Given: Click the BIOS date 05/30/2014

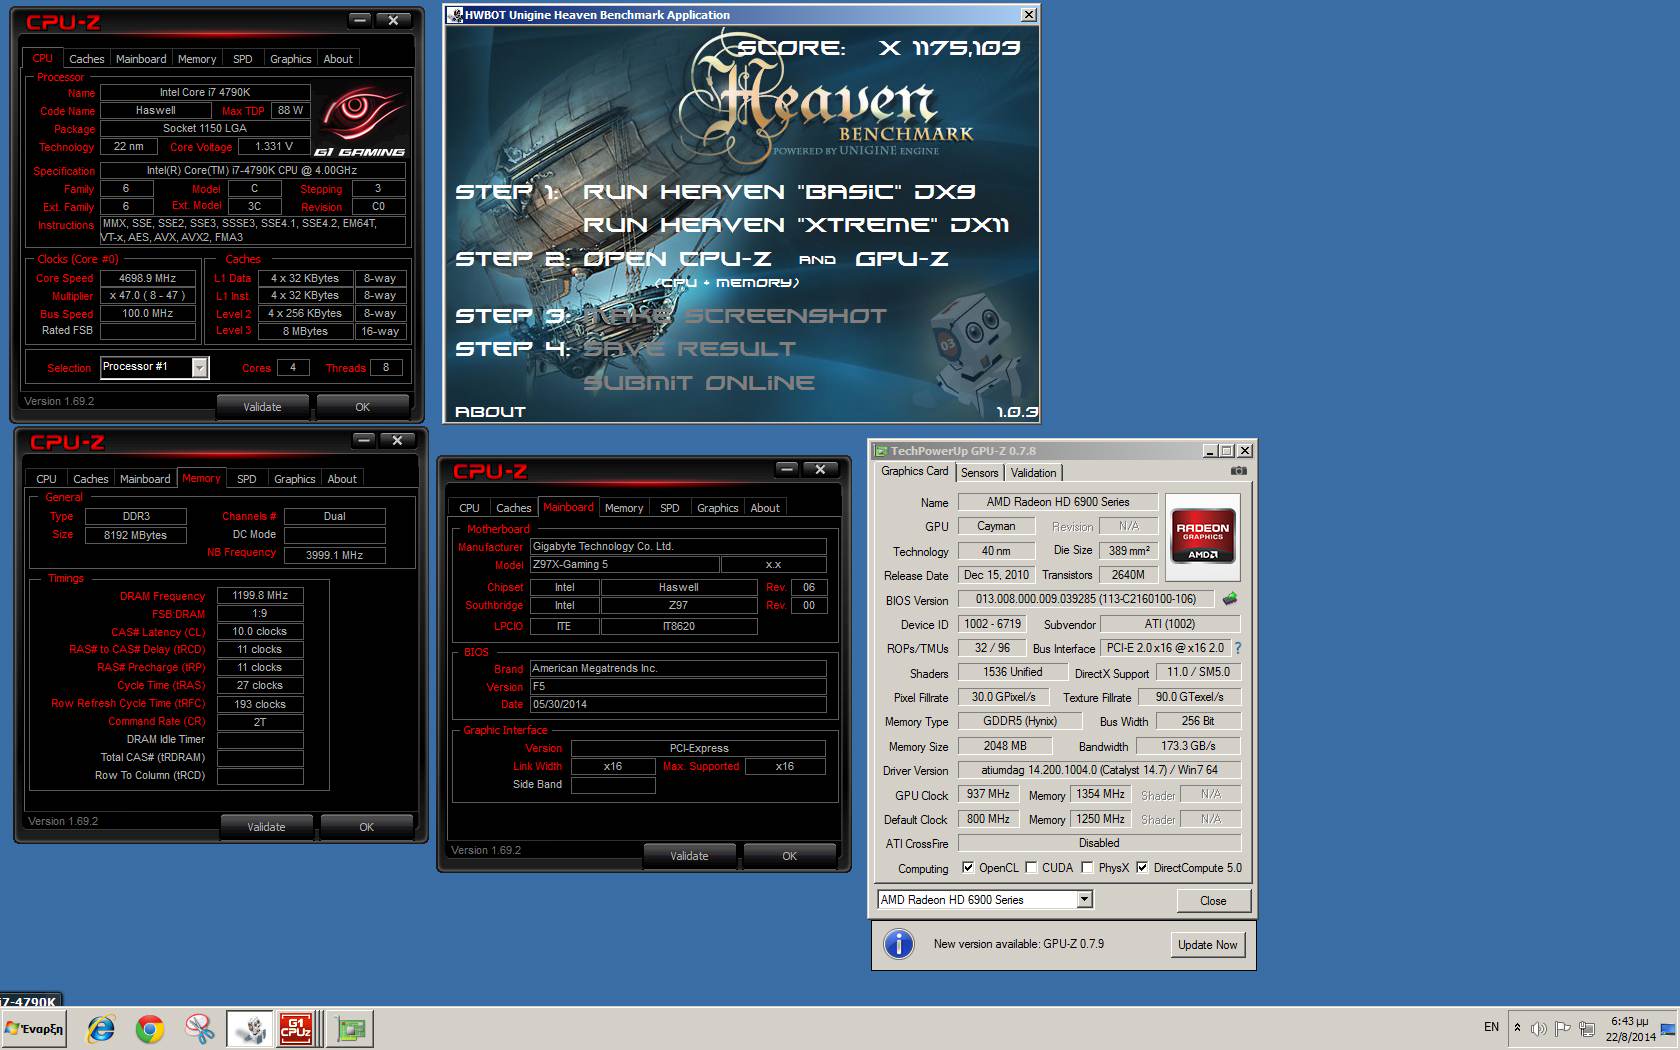Looking at the screenshot, I should pyautogui.click(x=678, y=705).
